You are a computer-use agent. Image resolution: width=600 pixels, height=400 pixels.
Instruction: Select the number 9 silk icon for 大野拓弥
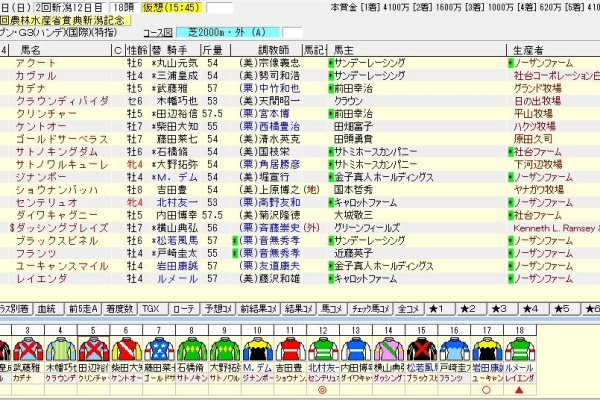[225, 349]
